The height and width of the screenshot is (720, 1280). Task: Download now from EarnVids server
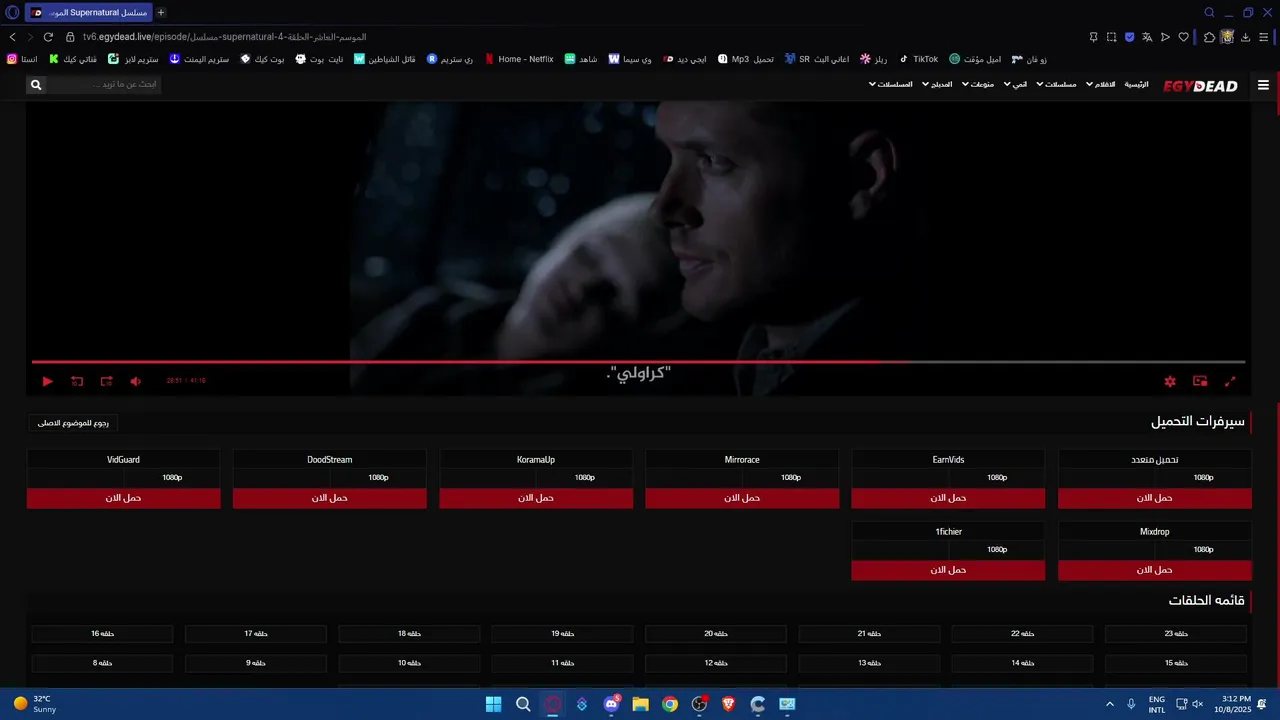pyautogui.click(x=948, y=498)
